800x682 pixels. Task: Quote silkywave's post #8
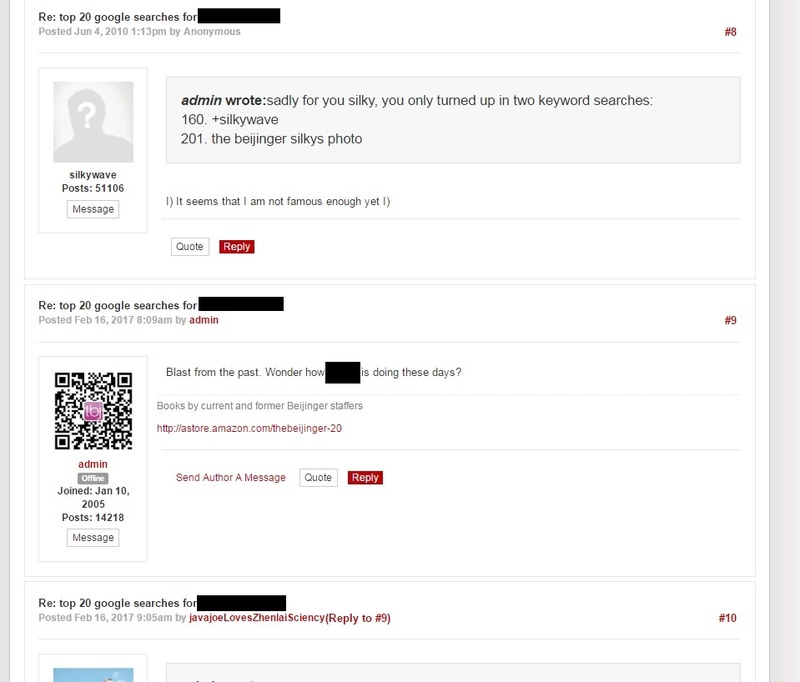point(190,246)
